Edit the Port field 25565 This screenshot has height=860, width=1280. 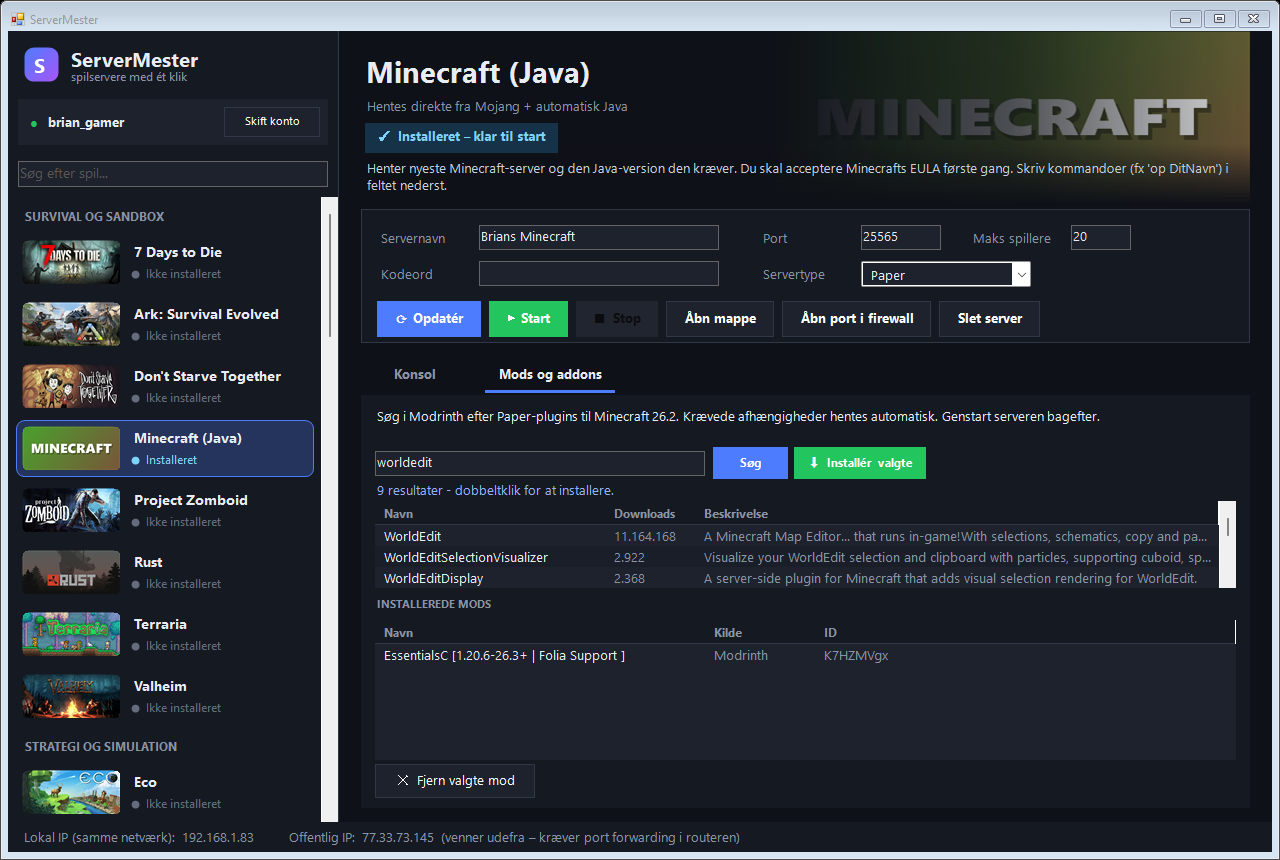tap(901, 237)
